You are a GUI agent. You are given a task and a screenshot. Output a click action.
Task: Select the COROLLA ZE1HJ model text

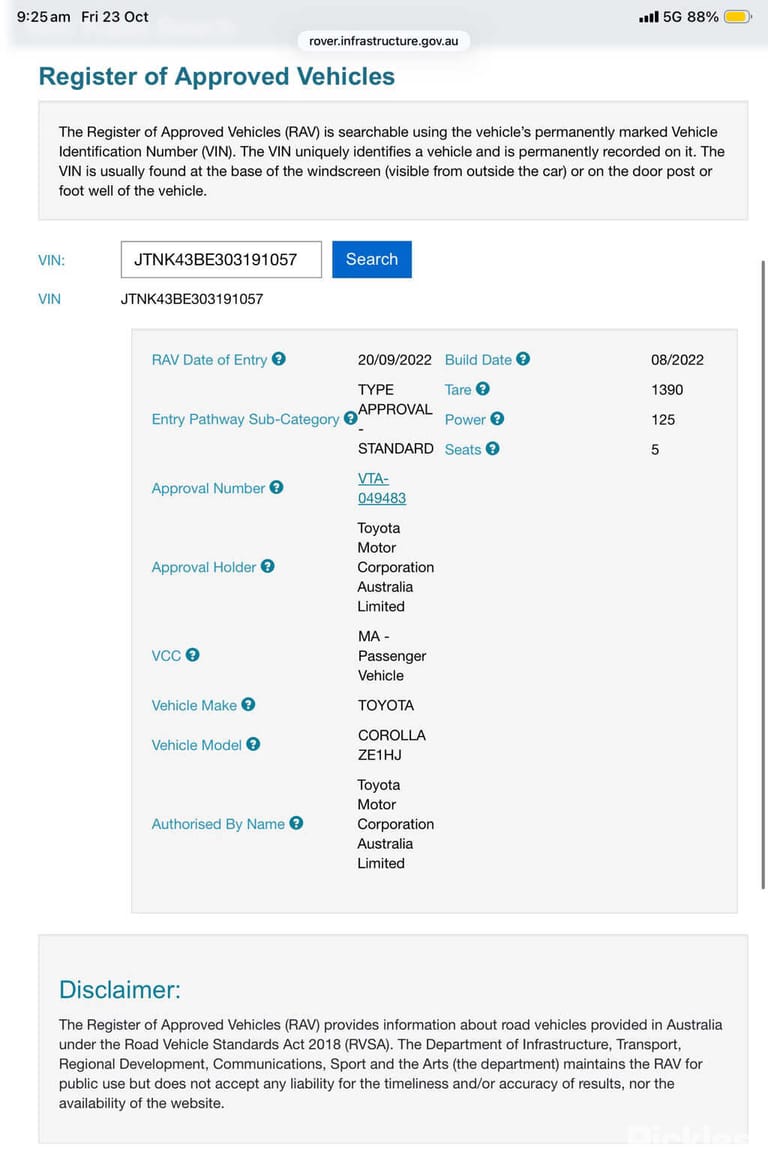tap(391, 745)
